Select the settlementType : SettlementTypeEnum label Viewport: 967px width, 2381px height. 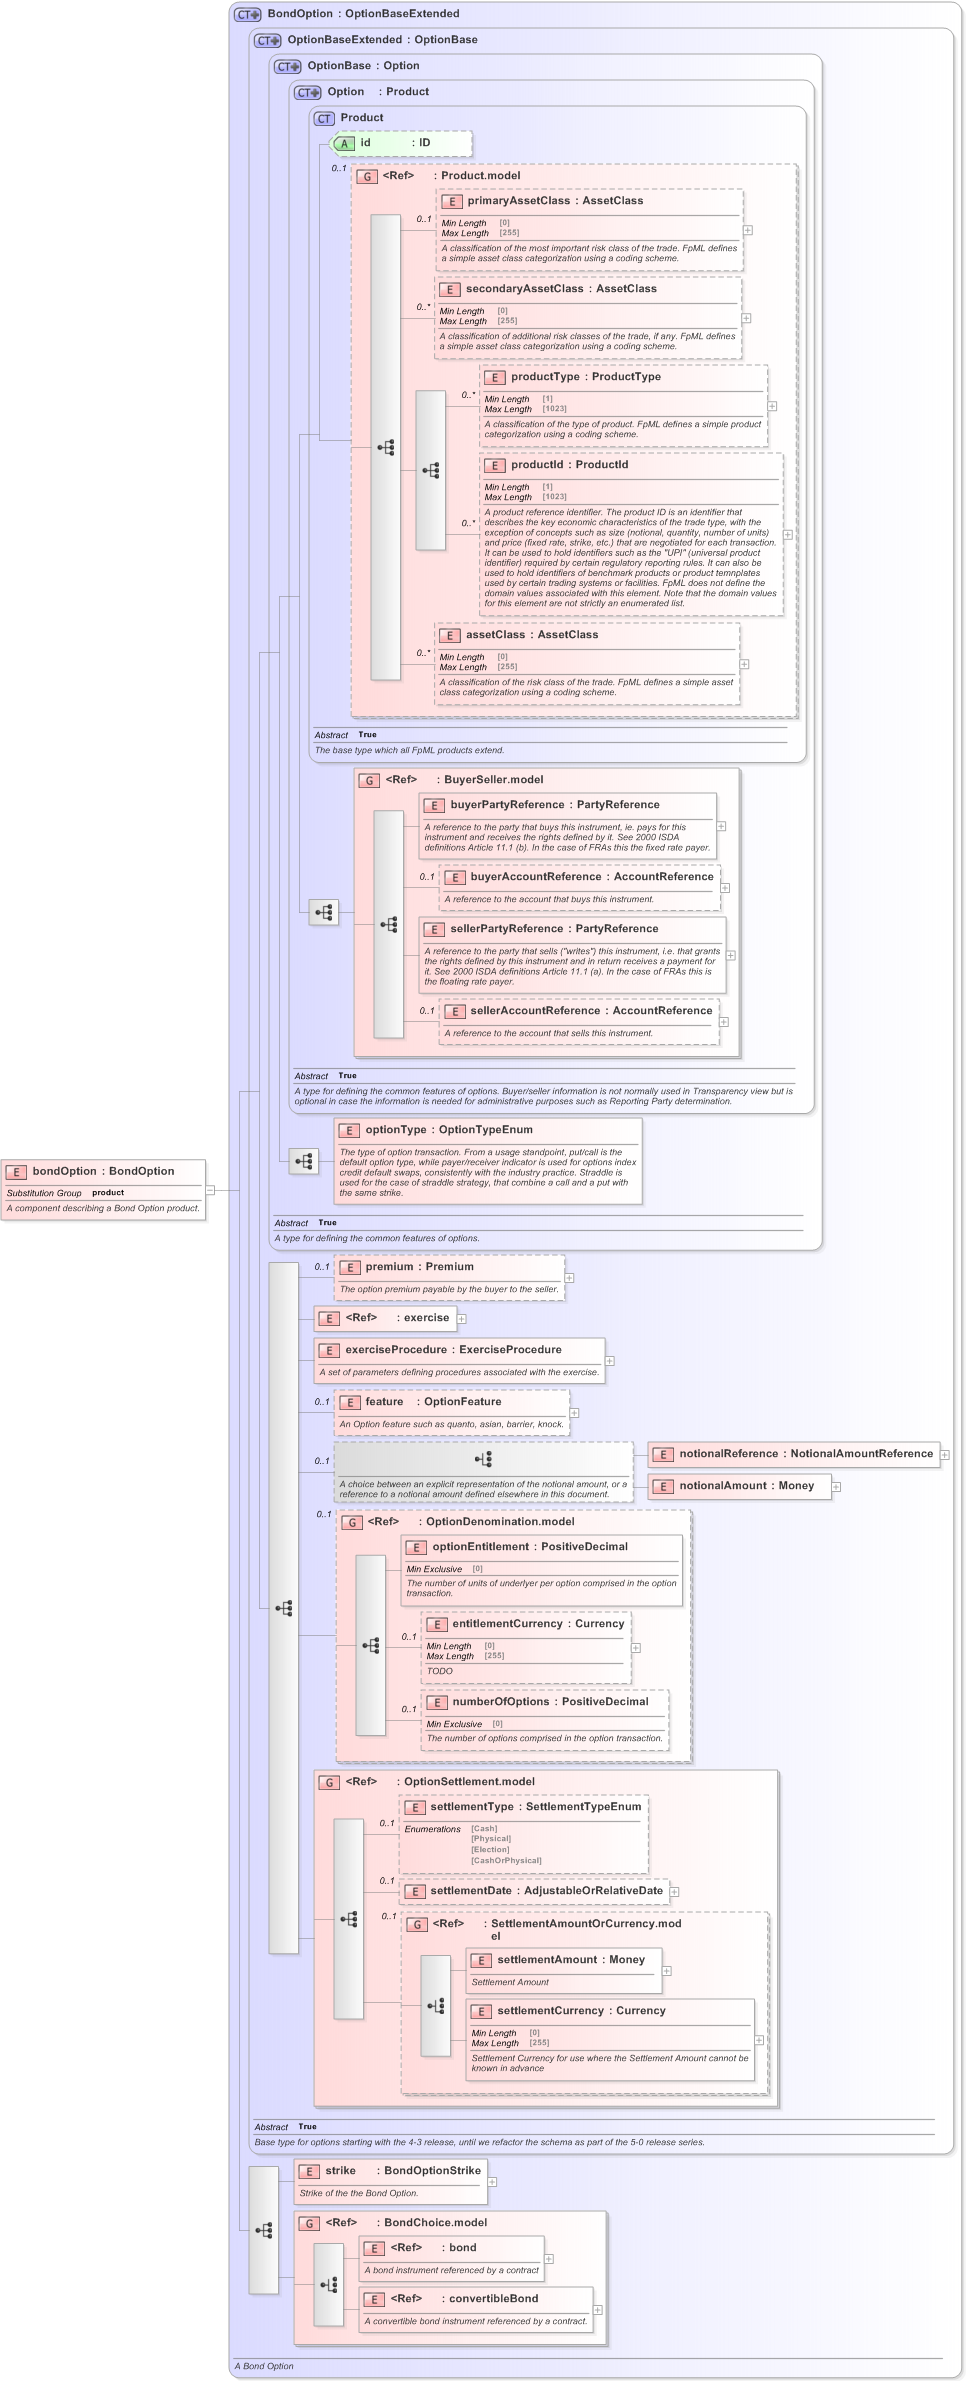[537, 1807]
